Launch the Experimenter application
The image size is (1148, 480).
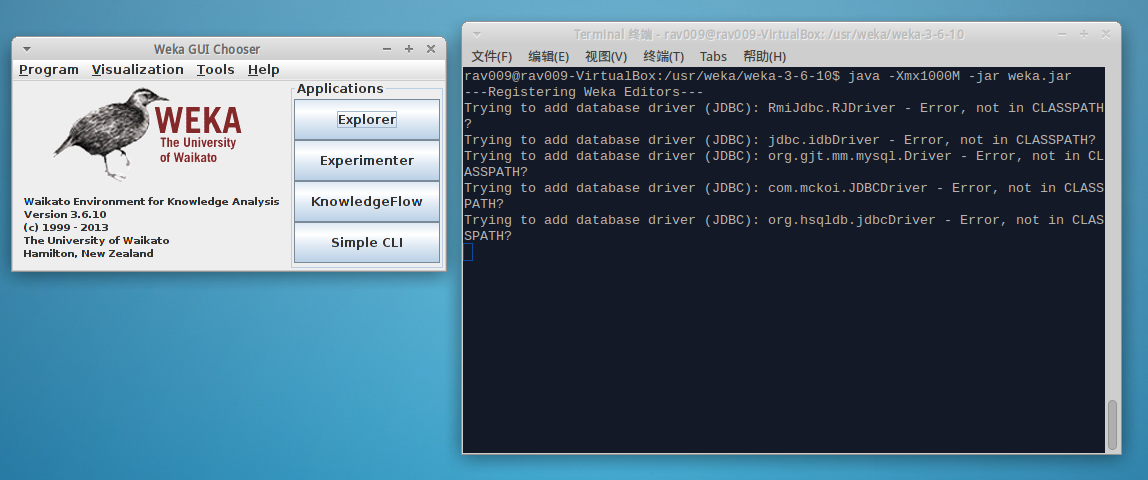click(x=367, y=160)
